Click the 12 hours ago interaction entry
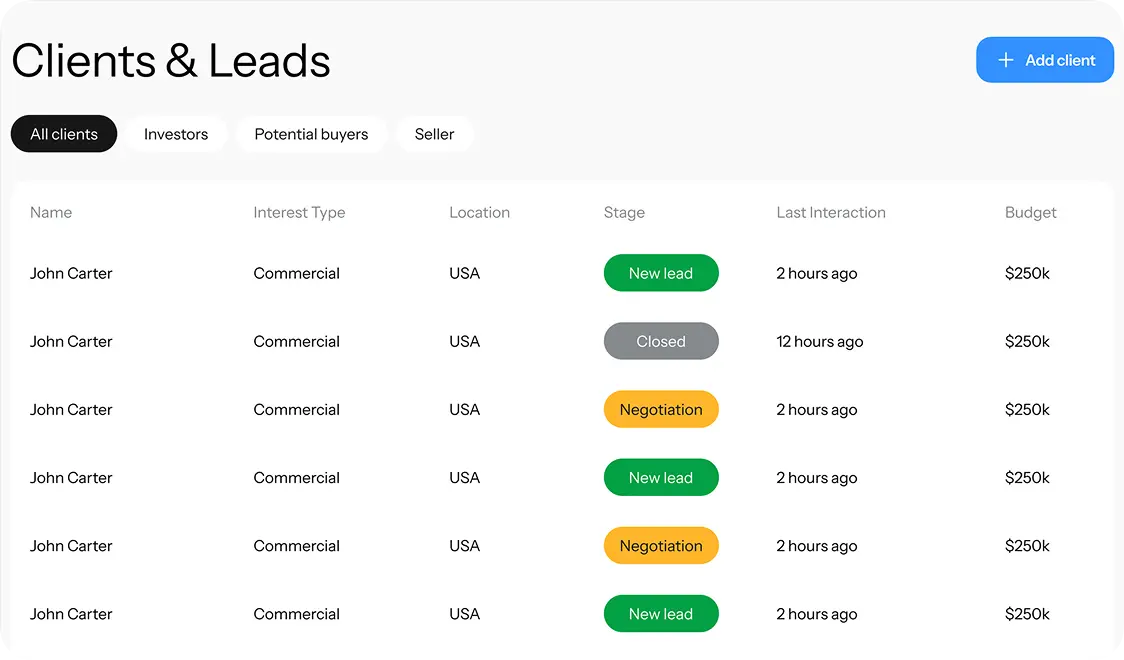 [819, 341]
